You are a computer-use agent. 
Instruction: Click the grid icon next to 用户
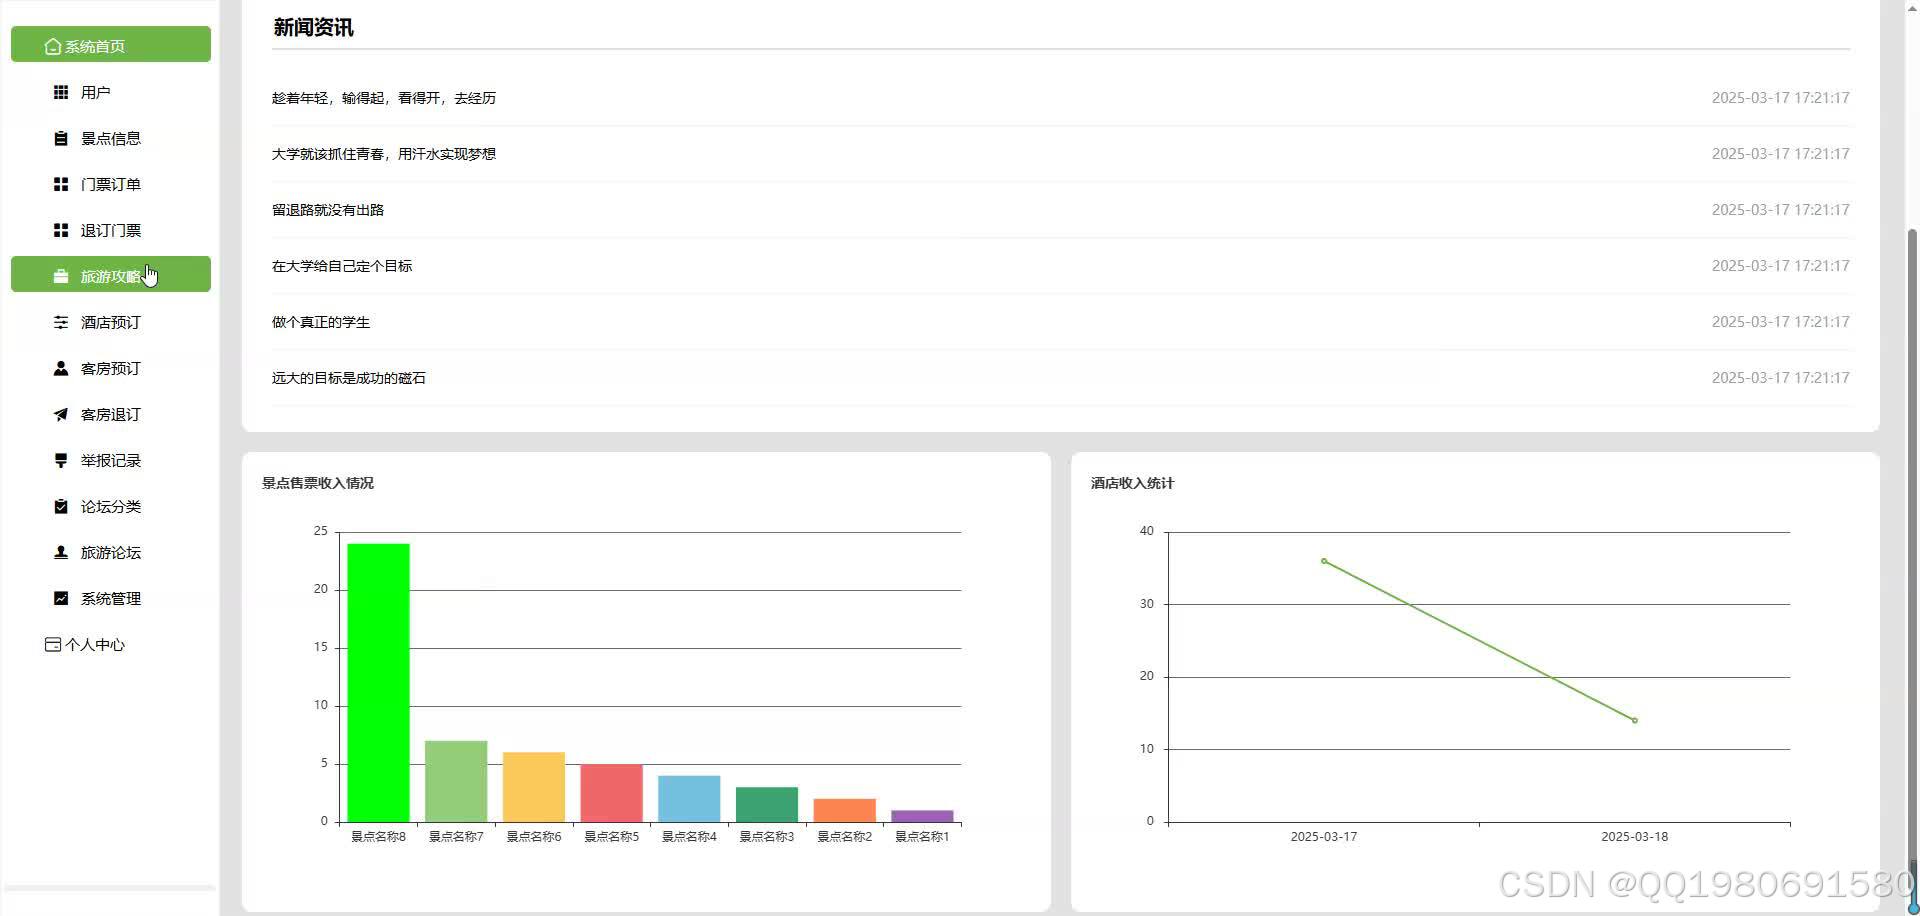click(x=61, y=92)
